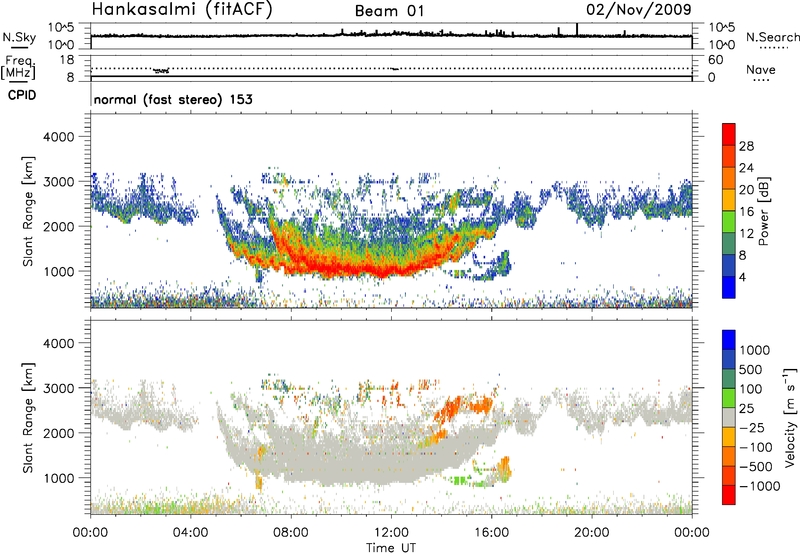Click 'normal (fast stereo) 153' text
Viewport: 800px width, 554px height.
pos(173,99)
